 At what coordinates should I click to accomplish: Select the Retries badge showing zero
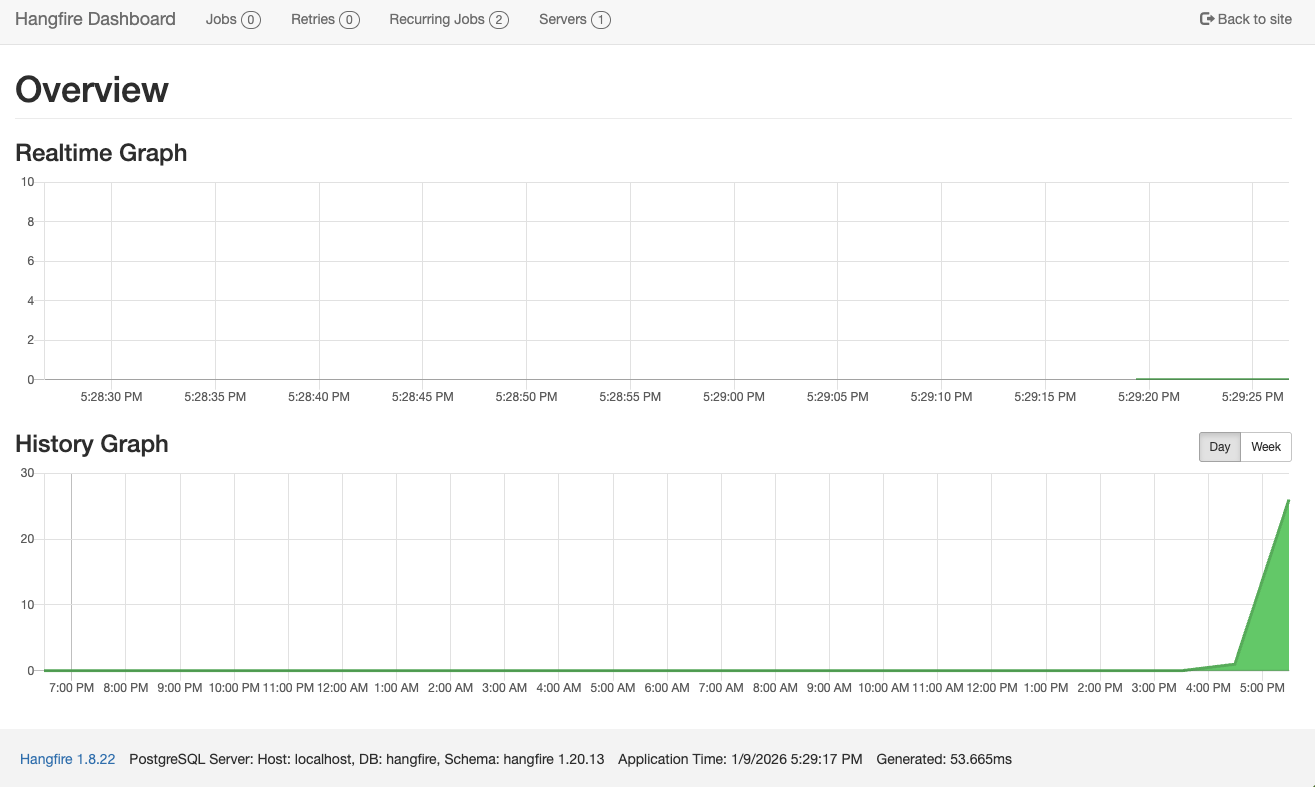(x=349, y=19)
